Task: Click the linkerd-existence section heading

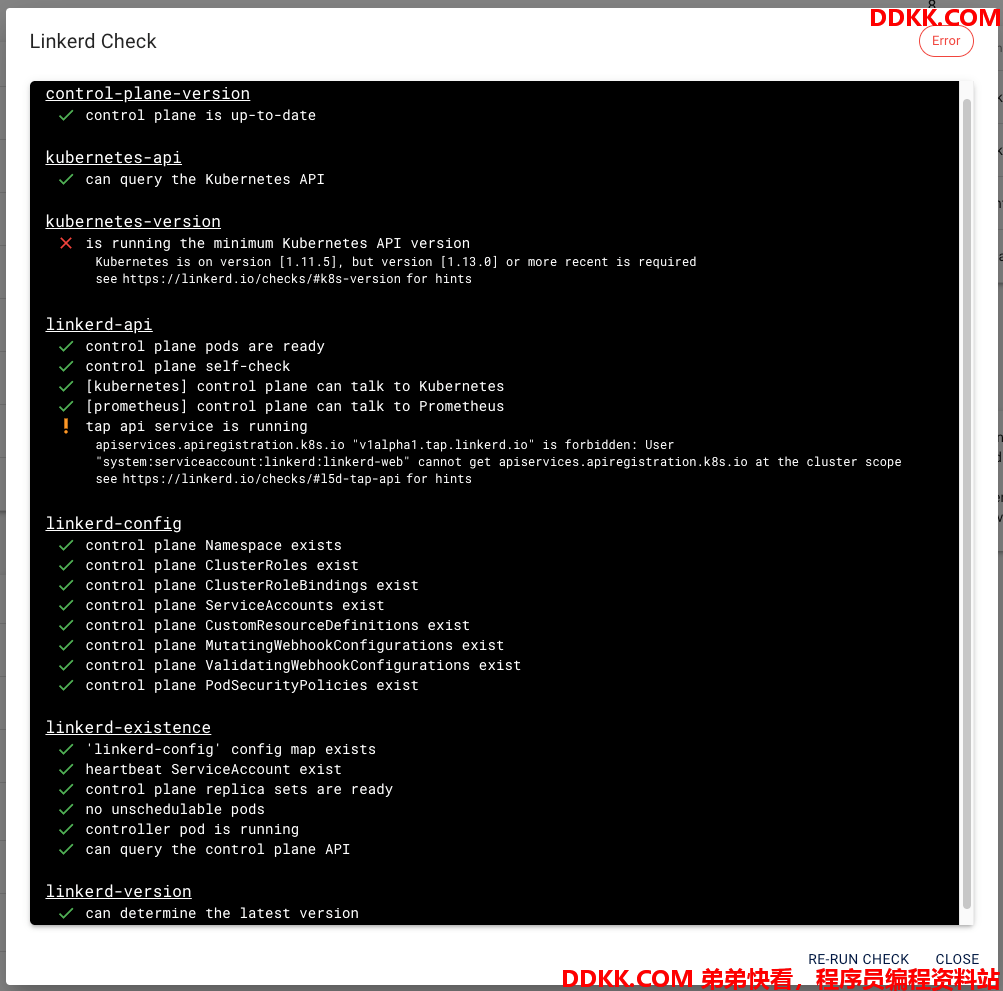Action: click(128, 727)
